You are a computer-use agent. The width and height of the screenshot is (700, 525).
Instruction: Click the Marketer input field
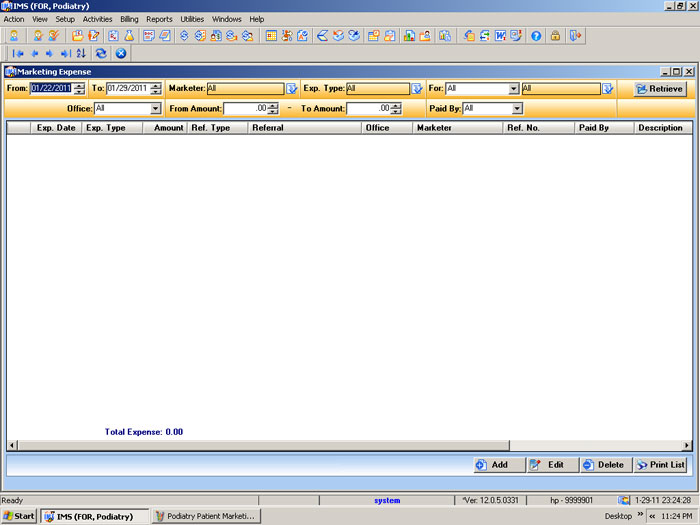point(246,88)
